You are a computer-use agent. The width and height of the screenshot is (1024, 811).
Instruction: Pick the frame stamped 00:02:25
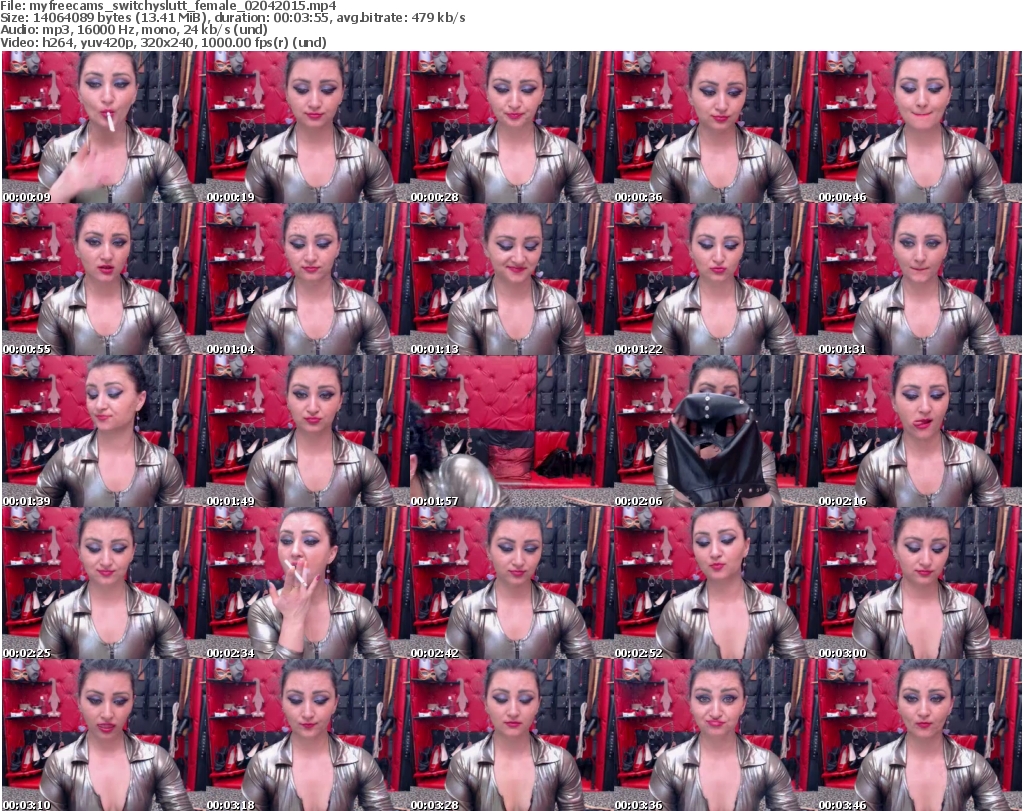pos(103,584)
